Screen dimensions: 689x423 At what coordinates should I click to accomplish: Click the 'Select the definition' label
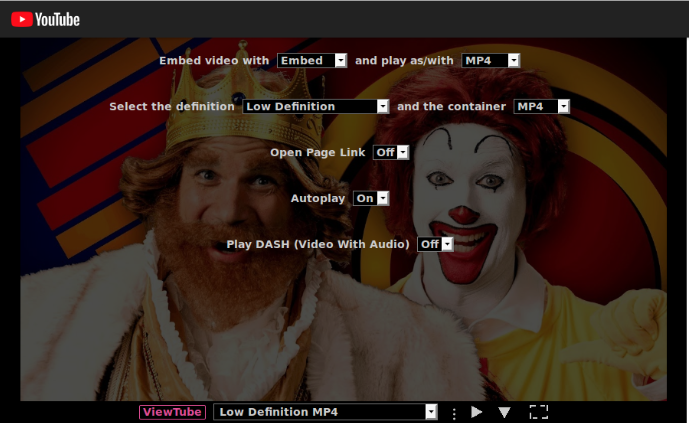172,106
